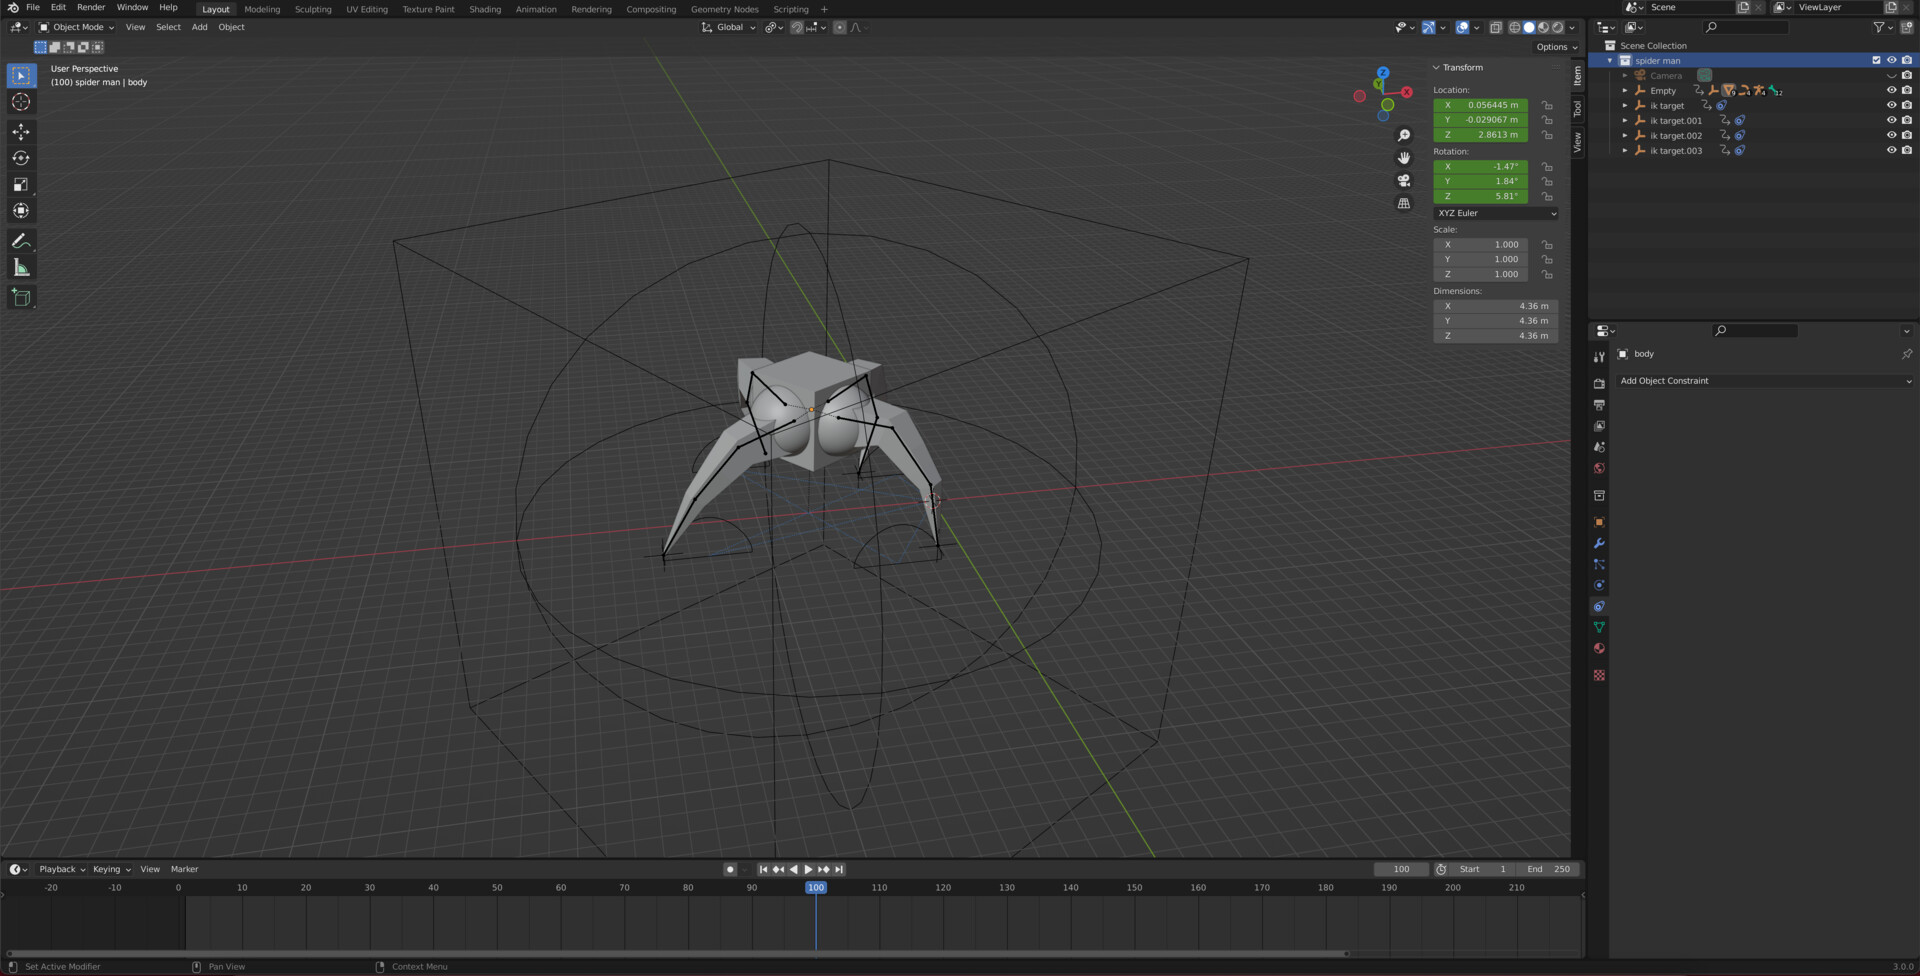1920x976 pixels.
Task: Switch to the Sculpting workspace tab
Action: tap(313, 9)
